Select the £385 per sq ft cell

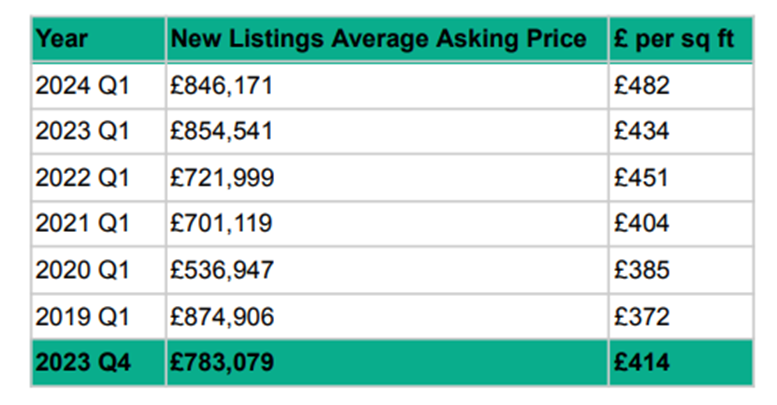click(642, 270)
